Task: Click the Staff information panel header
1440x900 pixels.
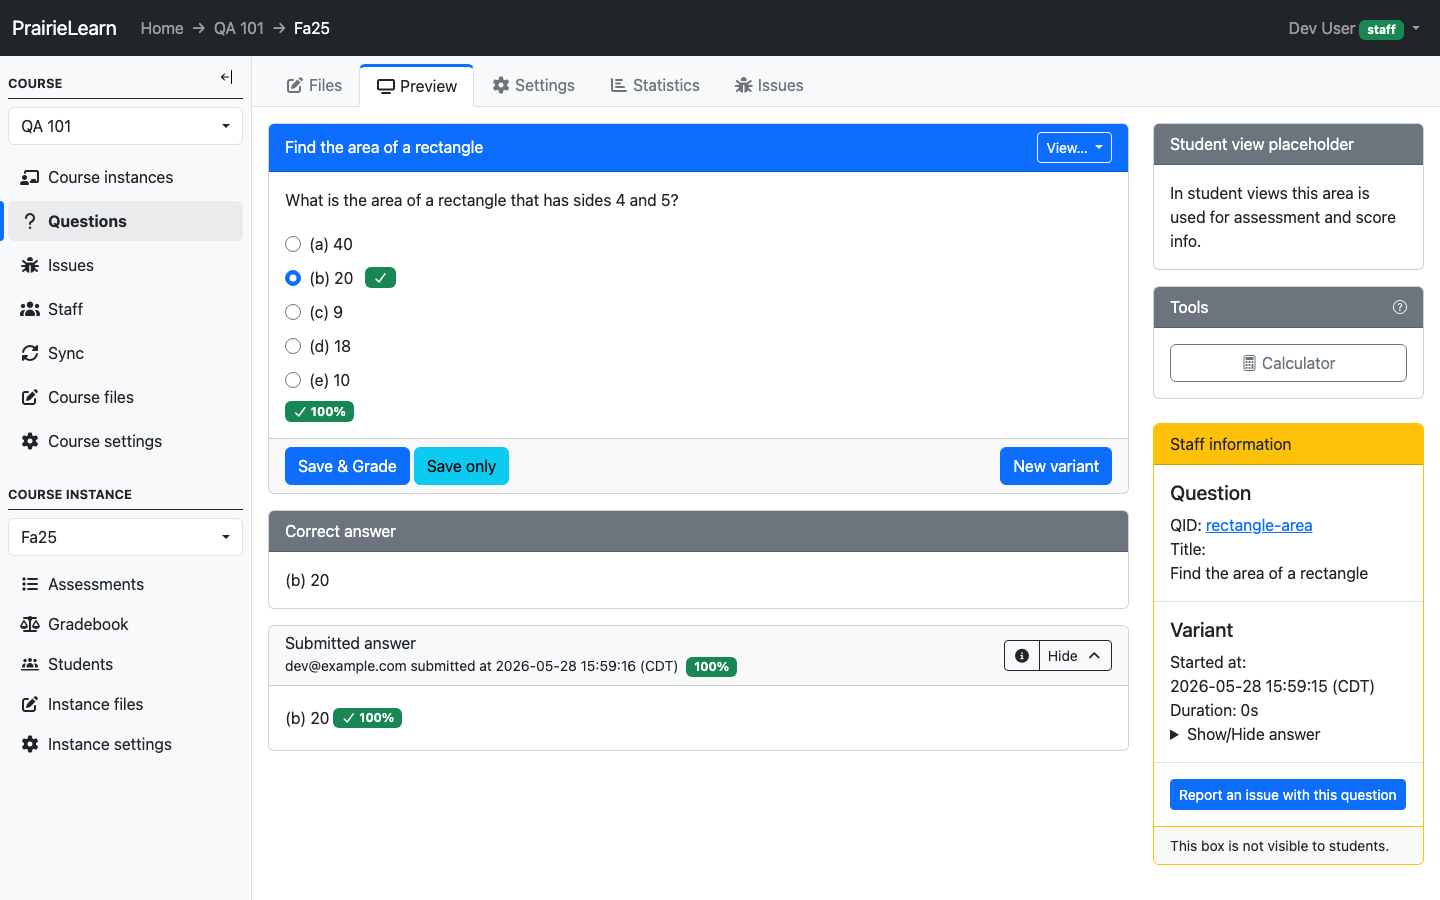Action: (1288, 444)
